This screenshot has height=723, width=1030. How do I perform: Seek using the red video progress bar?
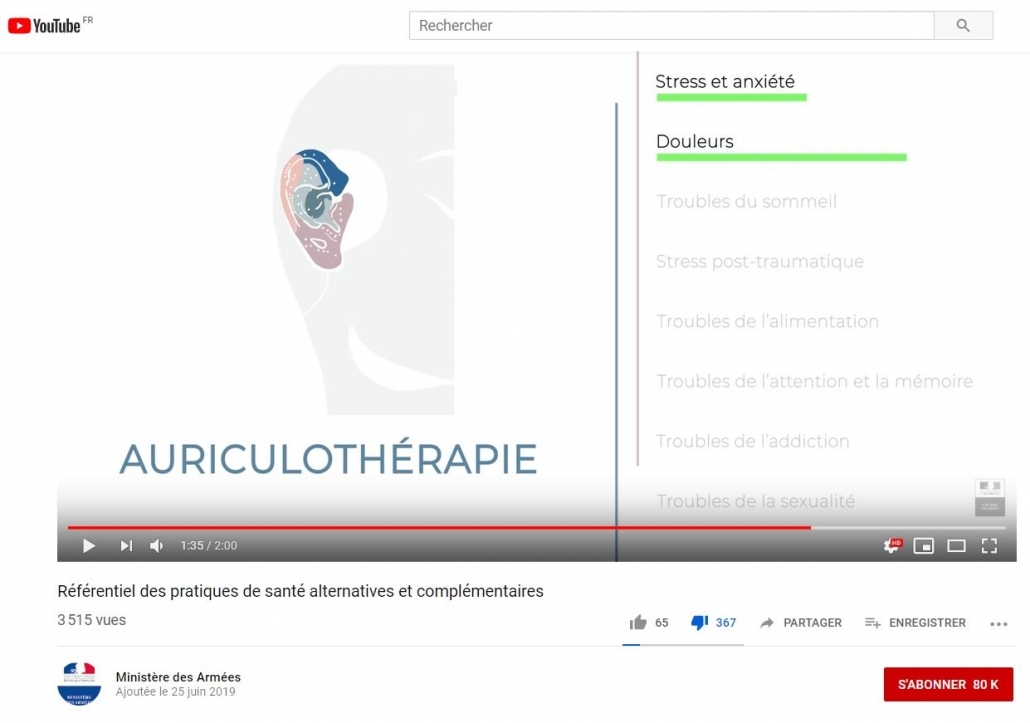click(440, 527)
